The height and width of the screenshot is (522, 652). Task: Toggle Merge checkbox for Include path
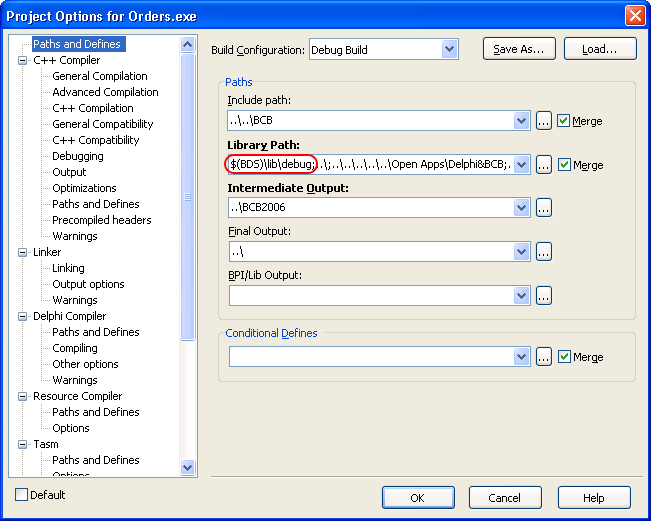(x=564, y=121)
